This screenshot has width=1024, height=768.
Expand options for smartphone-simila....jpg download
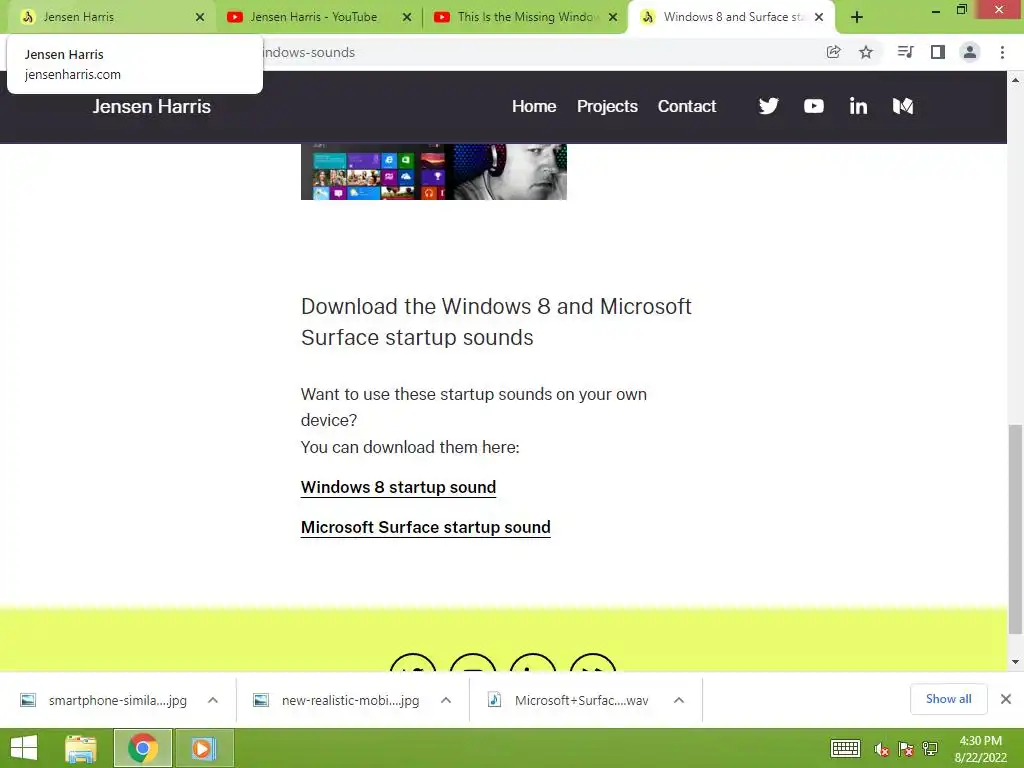click(x=213, y=700)
